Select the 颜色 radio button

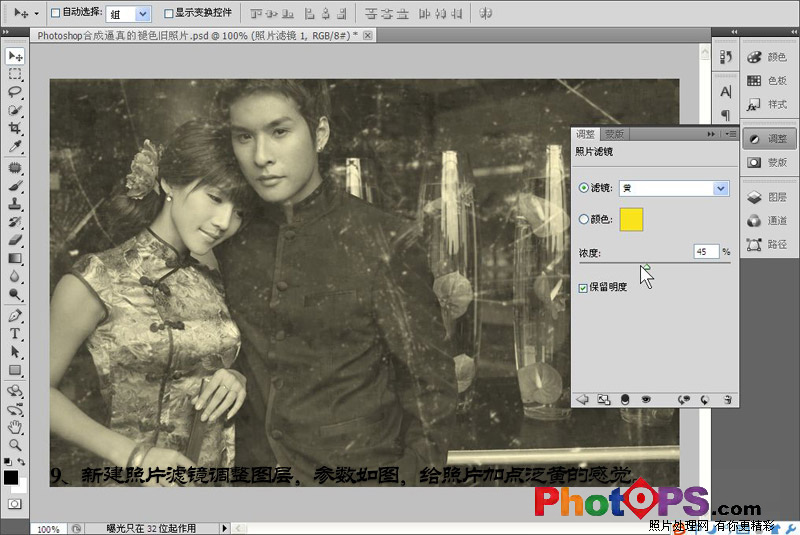tap(584, 219)
